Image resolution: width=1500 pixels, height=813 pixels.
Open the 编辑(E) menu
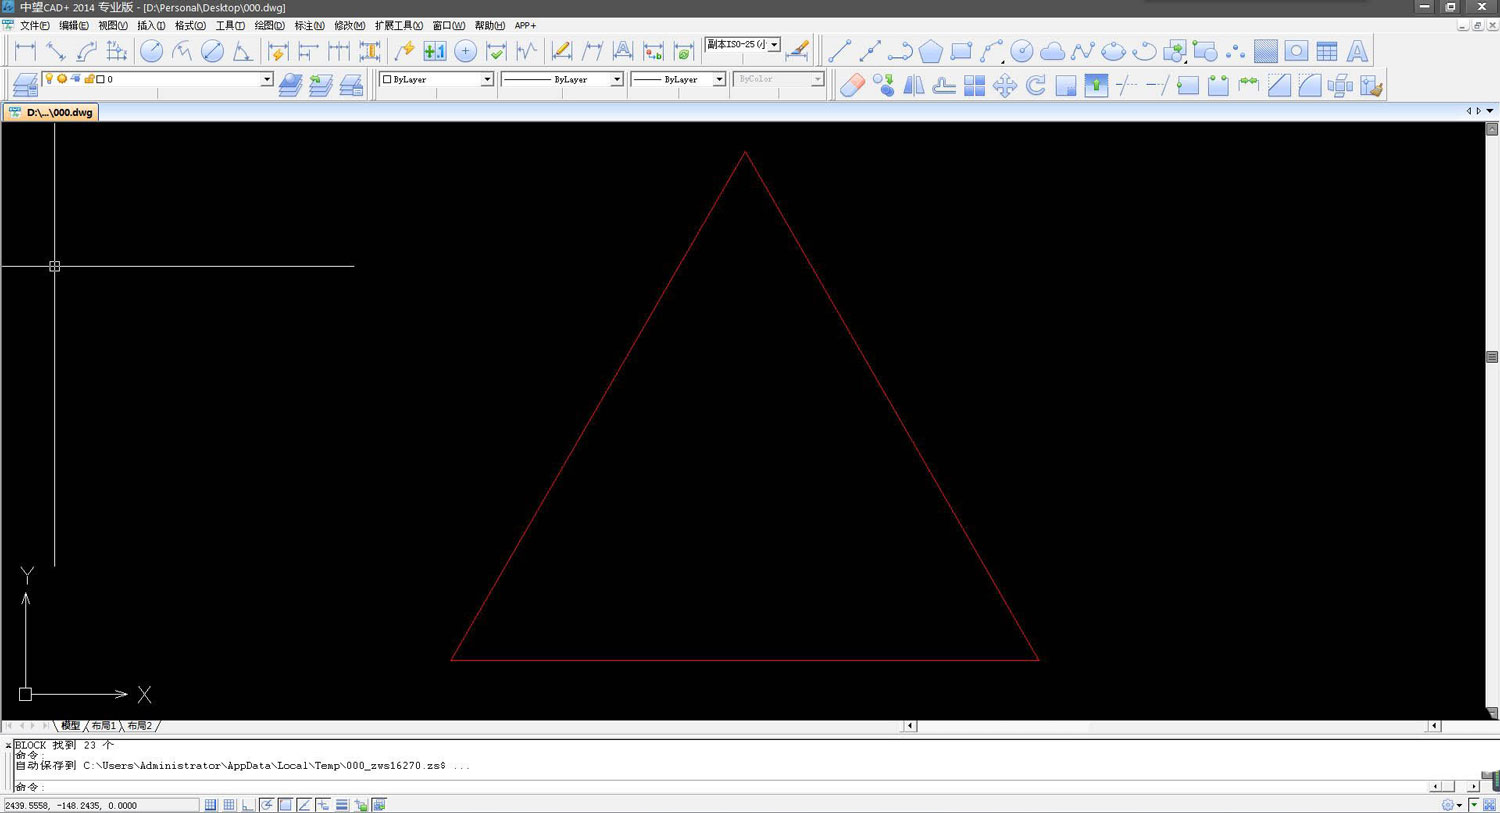point(73,25)
